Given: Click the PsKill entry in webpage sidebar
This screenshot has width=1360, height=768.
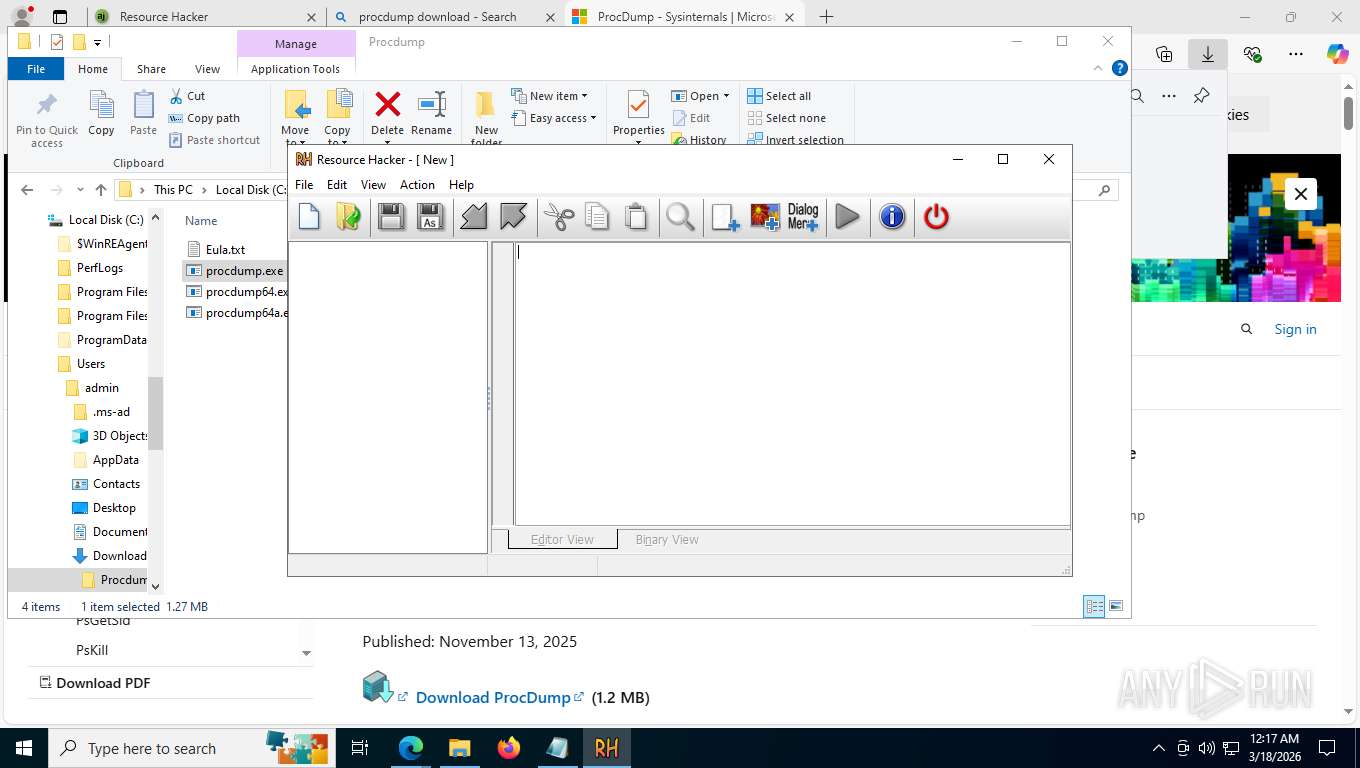Looking at the screenshot, I should (x=92, y=650).
